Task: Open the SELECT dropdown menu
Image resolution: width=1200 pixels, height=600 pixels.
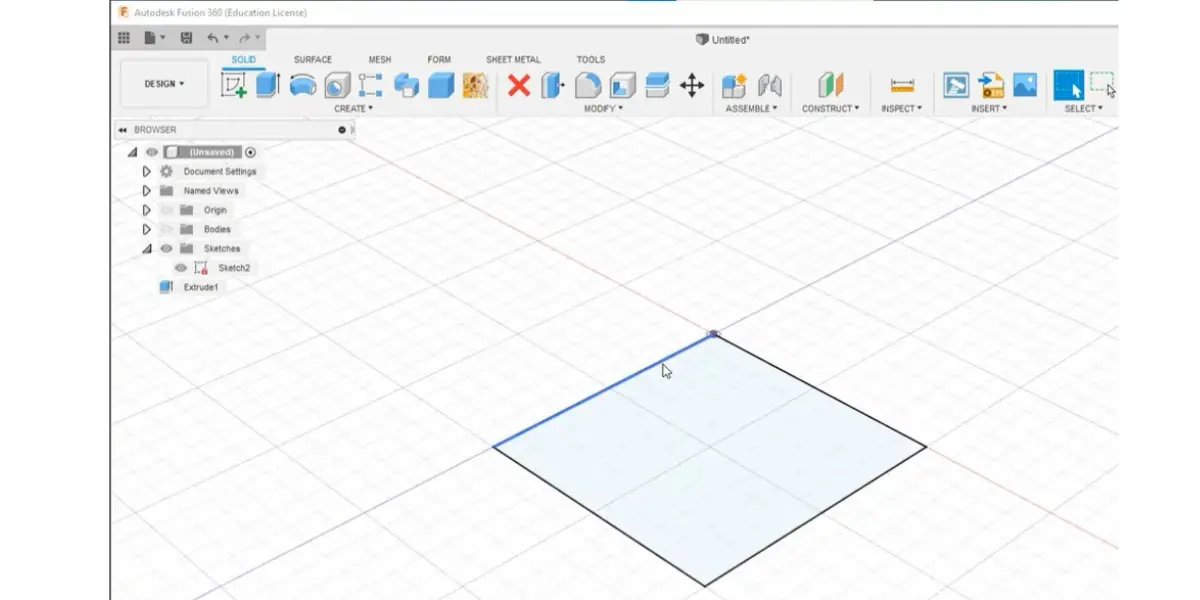Action: click(1083, 108)
